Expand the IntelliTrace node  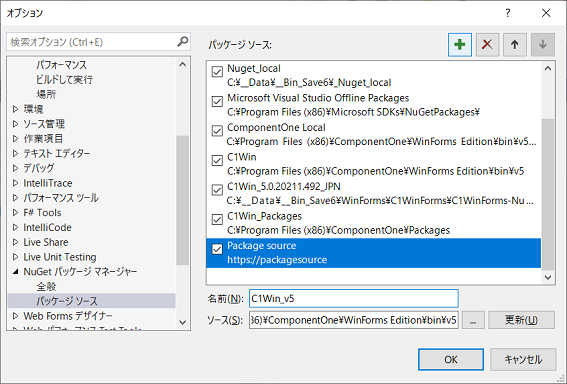click(x=16, y=183)
